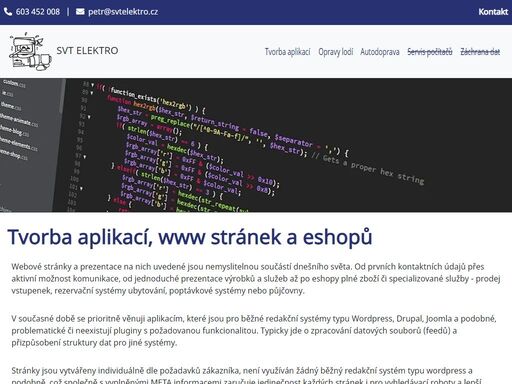Image resolution: width=512 pixels, height=384 pixels.
Task: Click the SVT Elektro computer logo
Action: (30, 52)
